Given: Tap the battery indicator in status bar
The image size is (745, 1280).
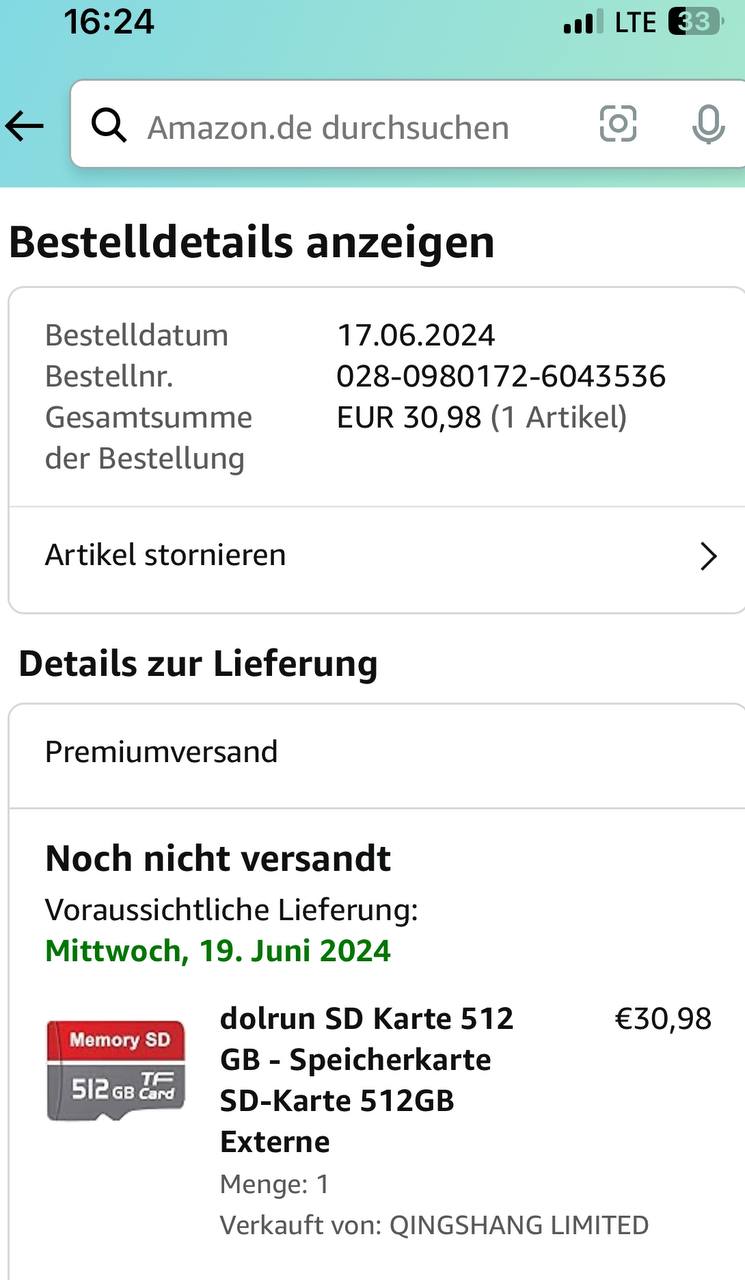Looking at the screenshot, I should [693, 22].
